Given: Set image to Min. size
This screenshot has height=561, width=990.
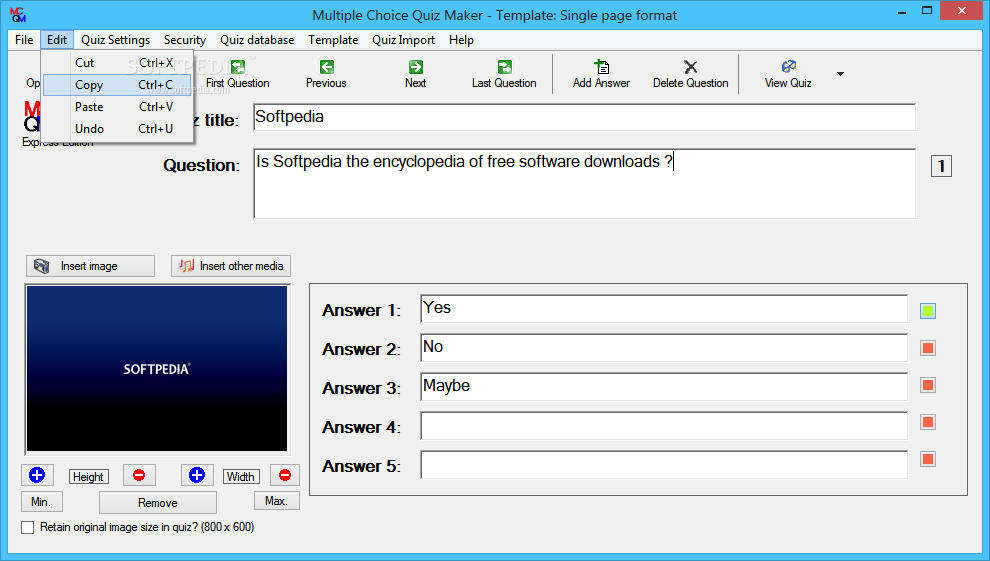Looking at the screenshot, I should point(41,502).
